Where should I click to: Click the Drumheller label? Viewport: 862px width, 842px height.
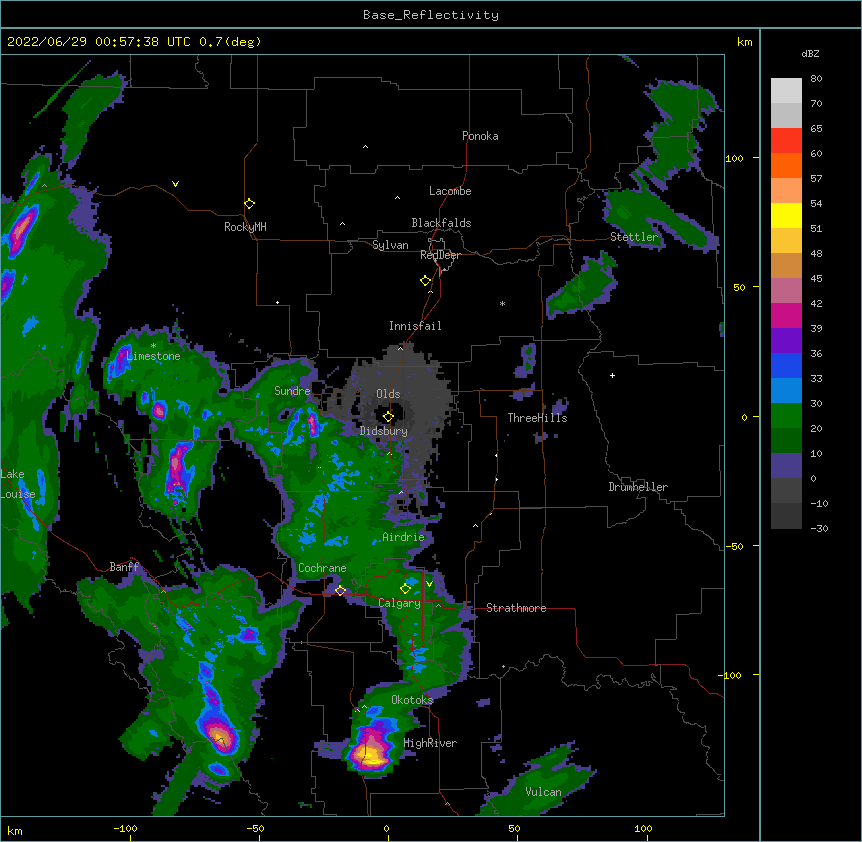point(638,487)
